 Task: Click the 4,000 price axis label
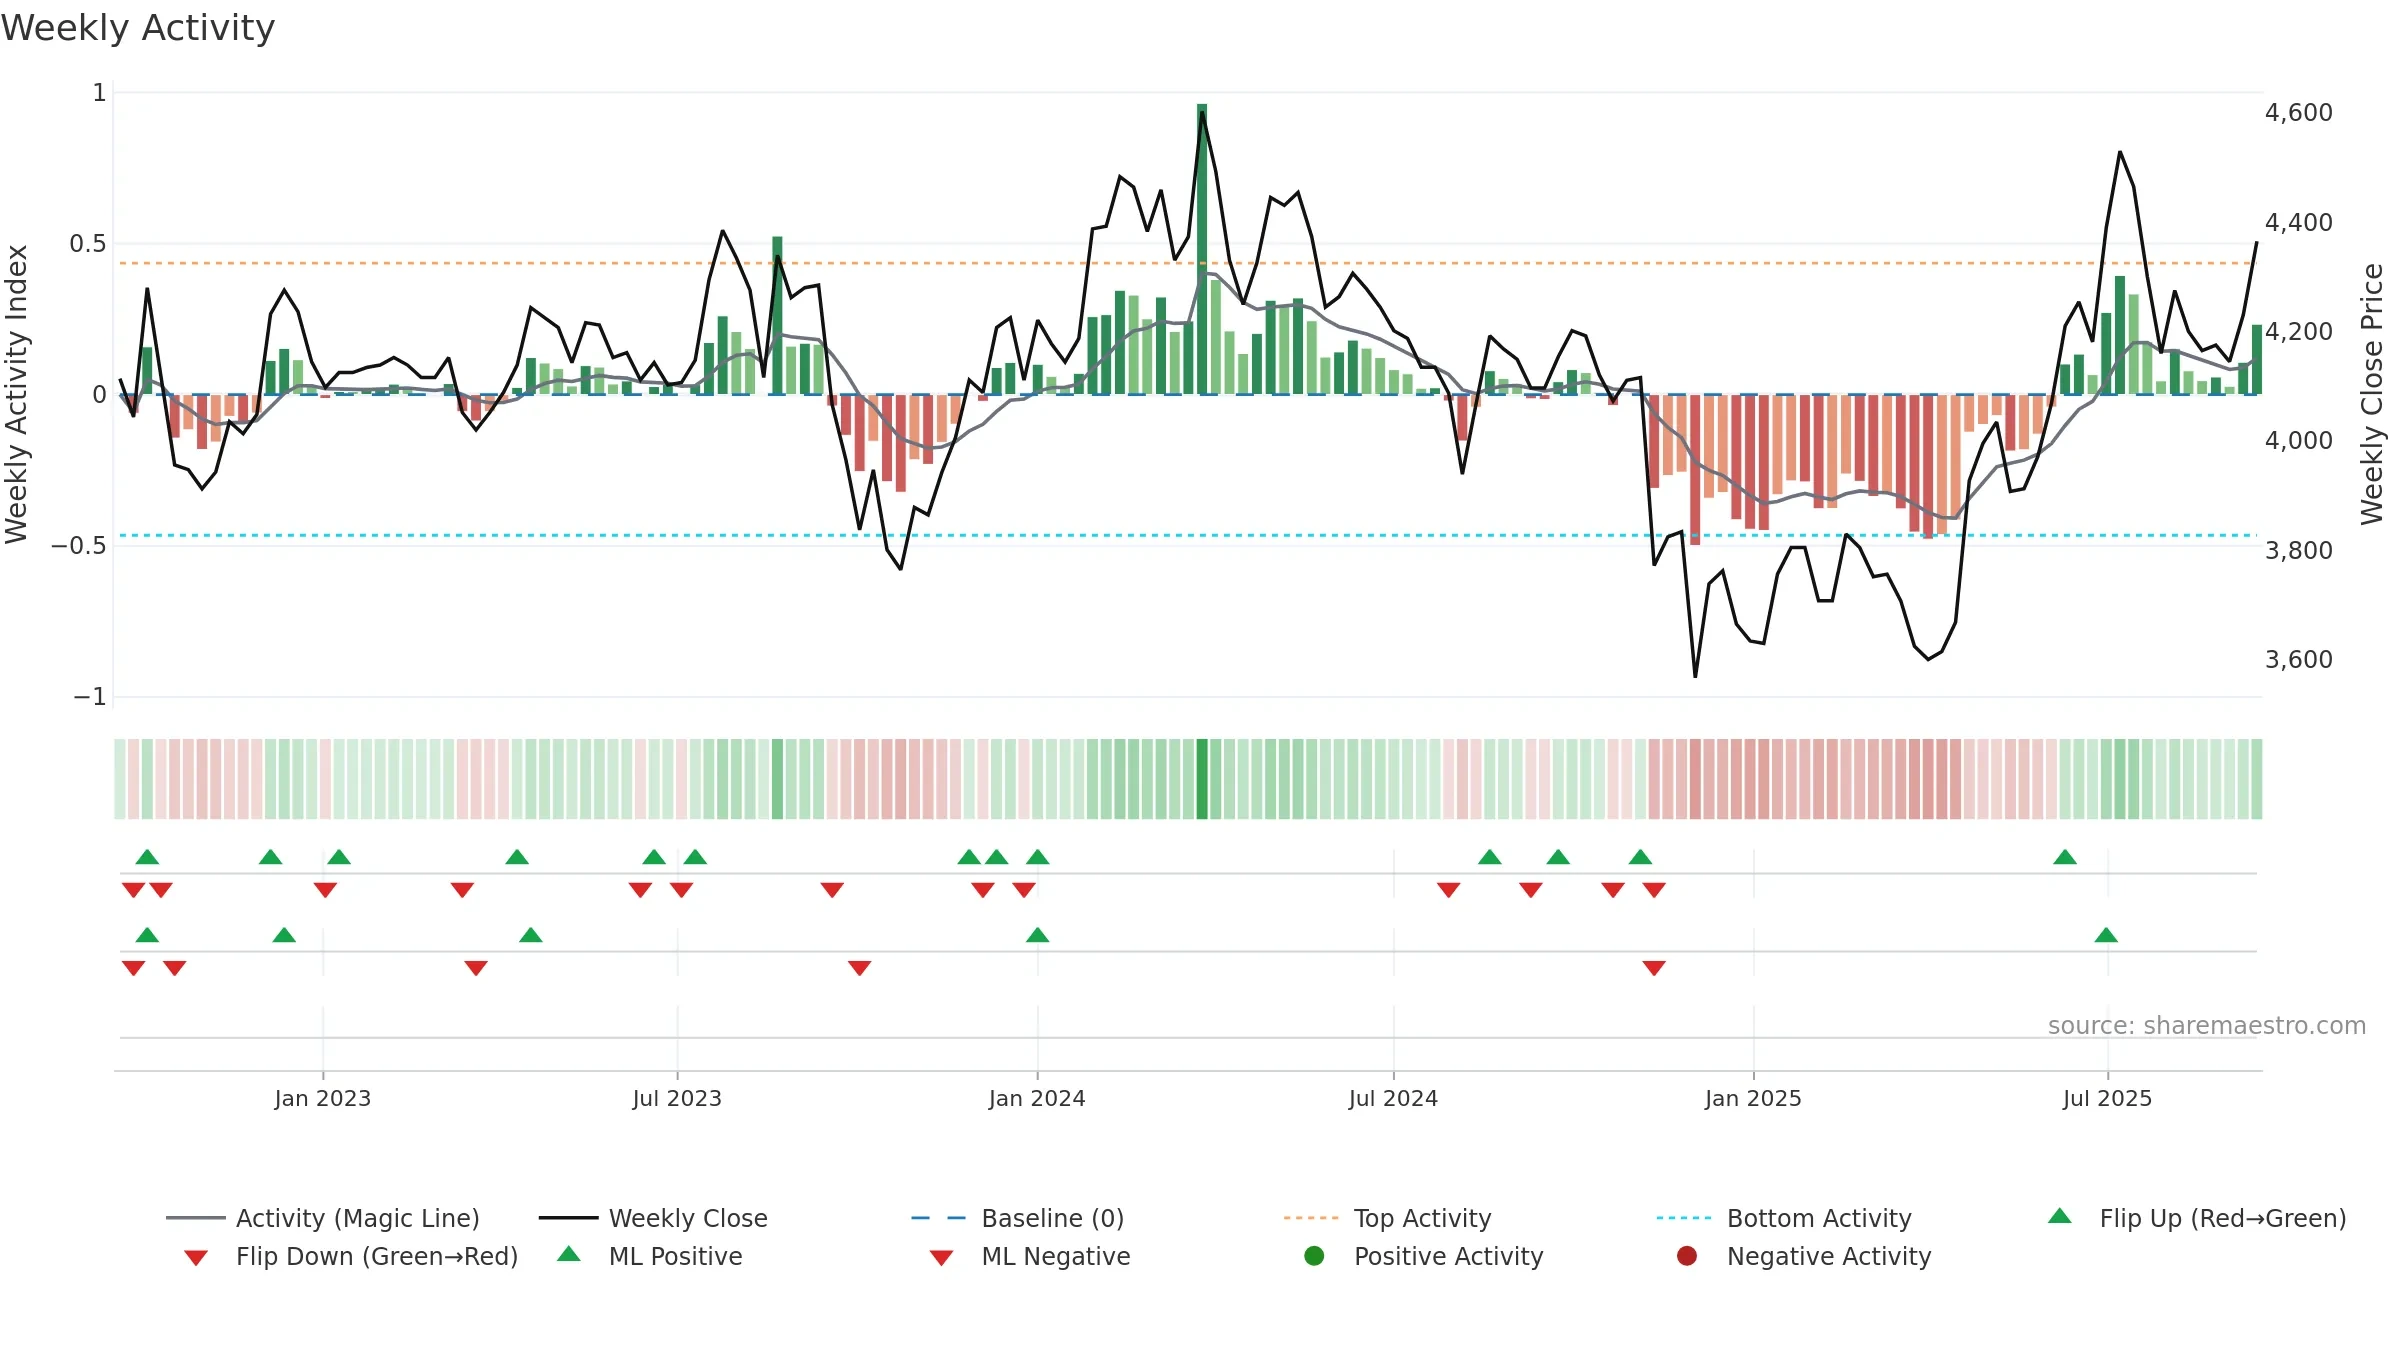click(x=2298, y=440)
